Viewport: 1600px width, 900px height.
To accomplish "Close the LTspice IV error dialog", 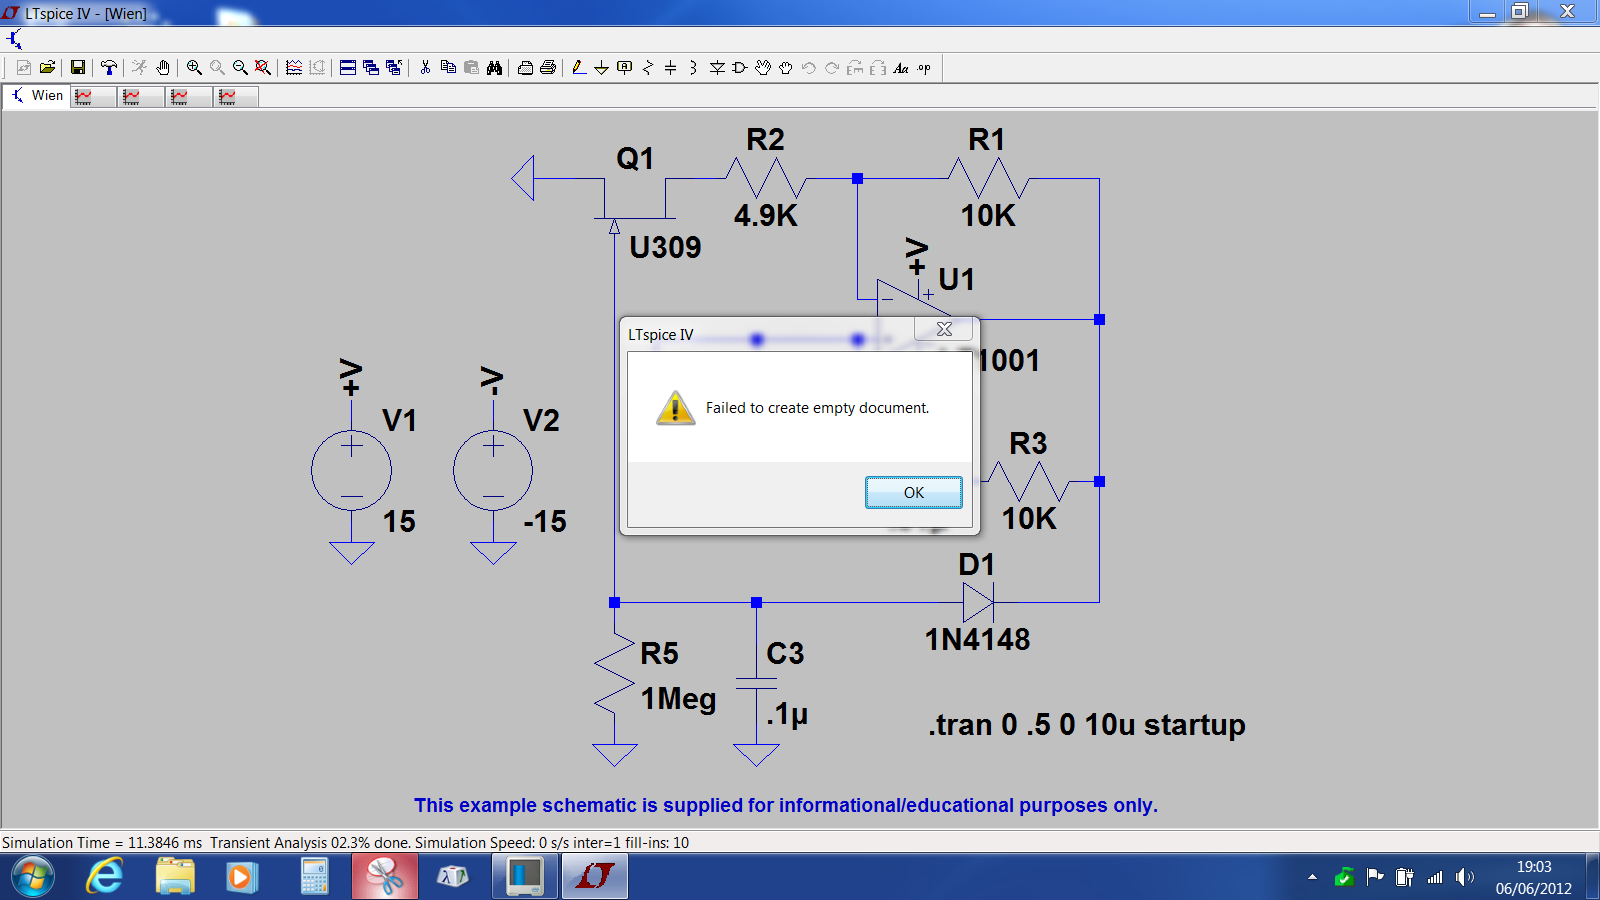I will coord(944,329).
